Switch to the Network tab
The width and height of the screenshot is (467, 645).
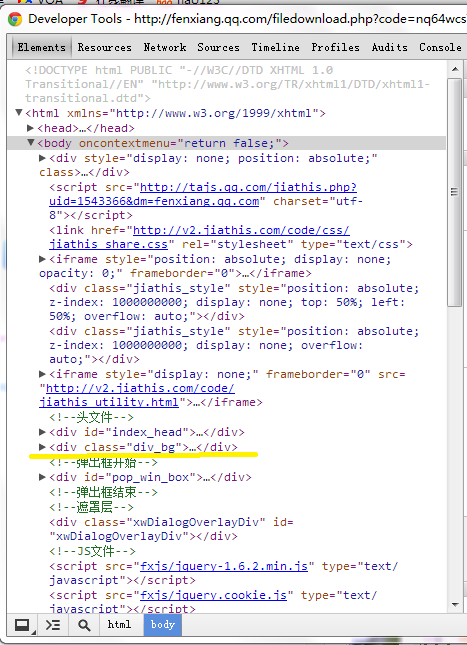point(165,47)
